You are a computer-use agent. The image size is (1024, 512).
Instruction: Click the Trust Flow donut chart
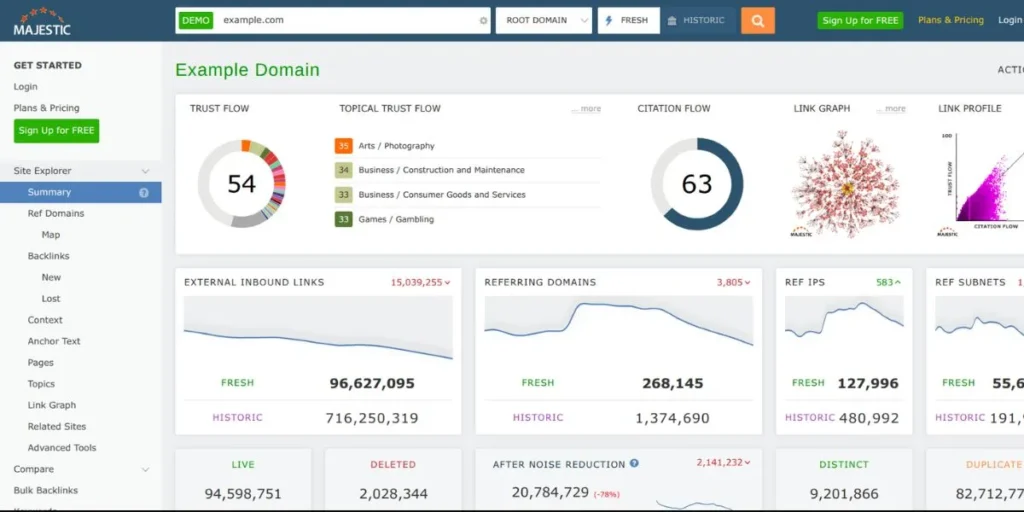coord(242,184)
